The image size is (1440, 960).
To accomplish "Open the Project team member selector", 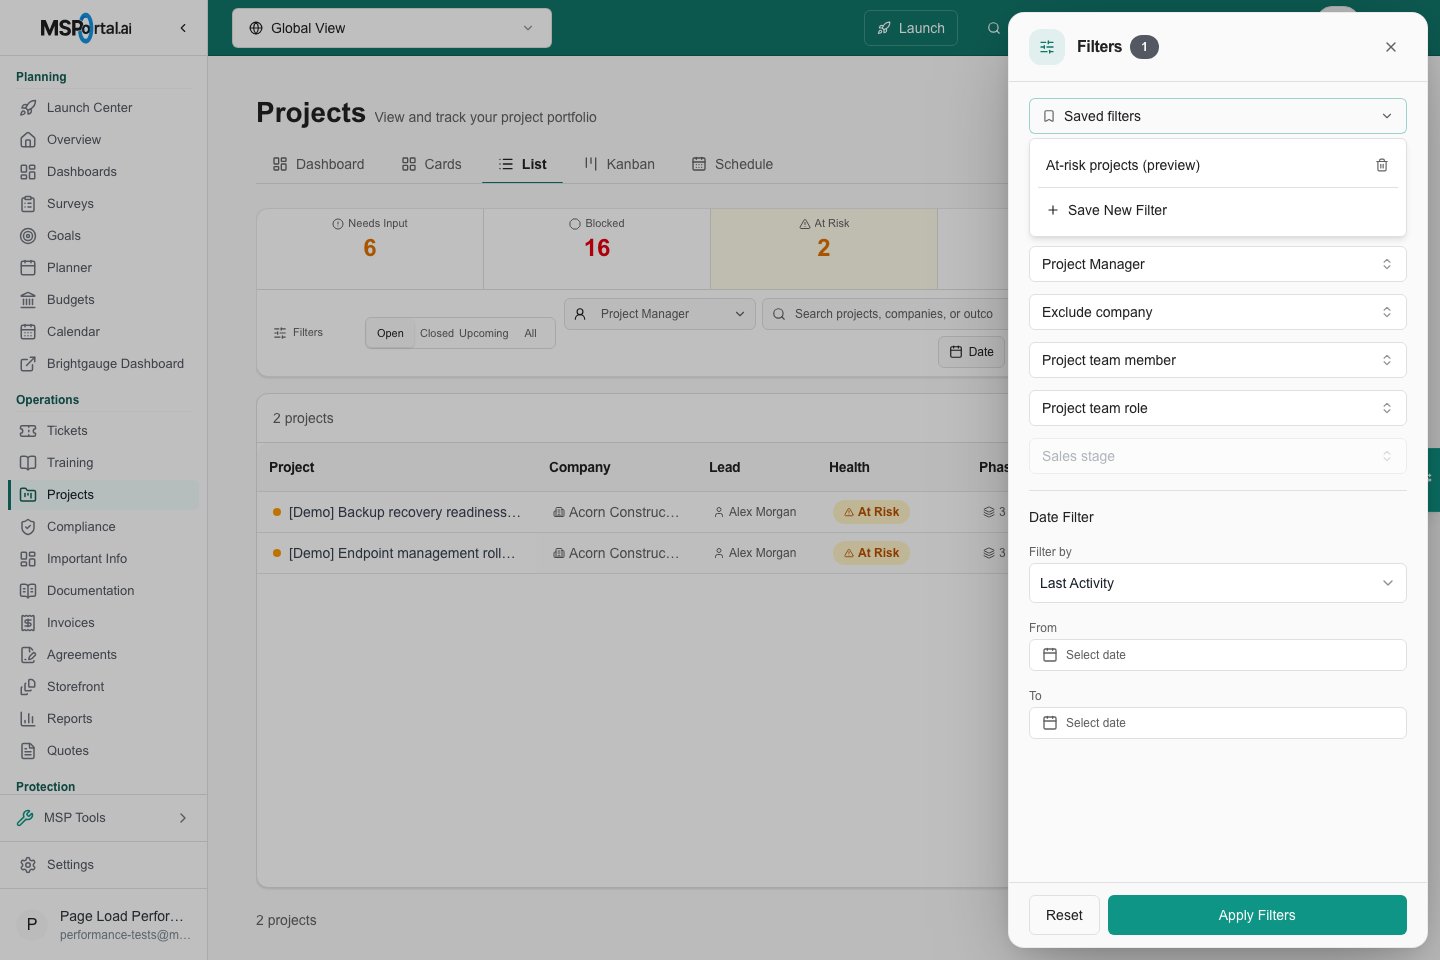I will 1218,360.
